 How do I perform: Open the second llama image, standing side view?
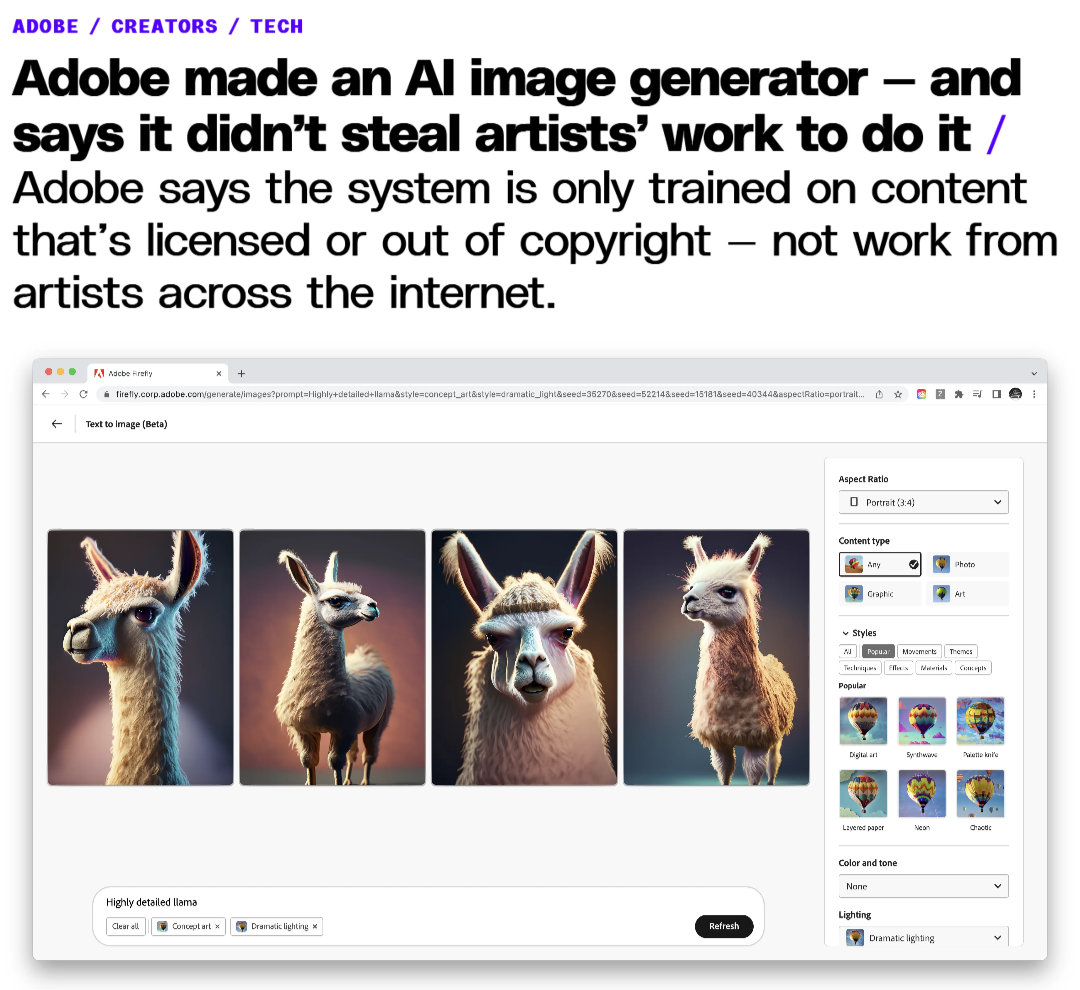(333, 657)
